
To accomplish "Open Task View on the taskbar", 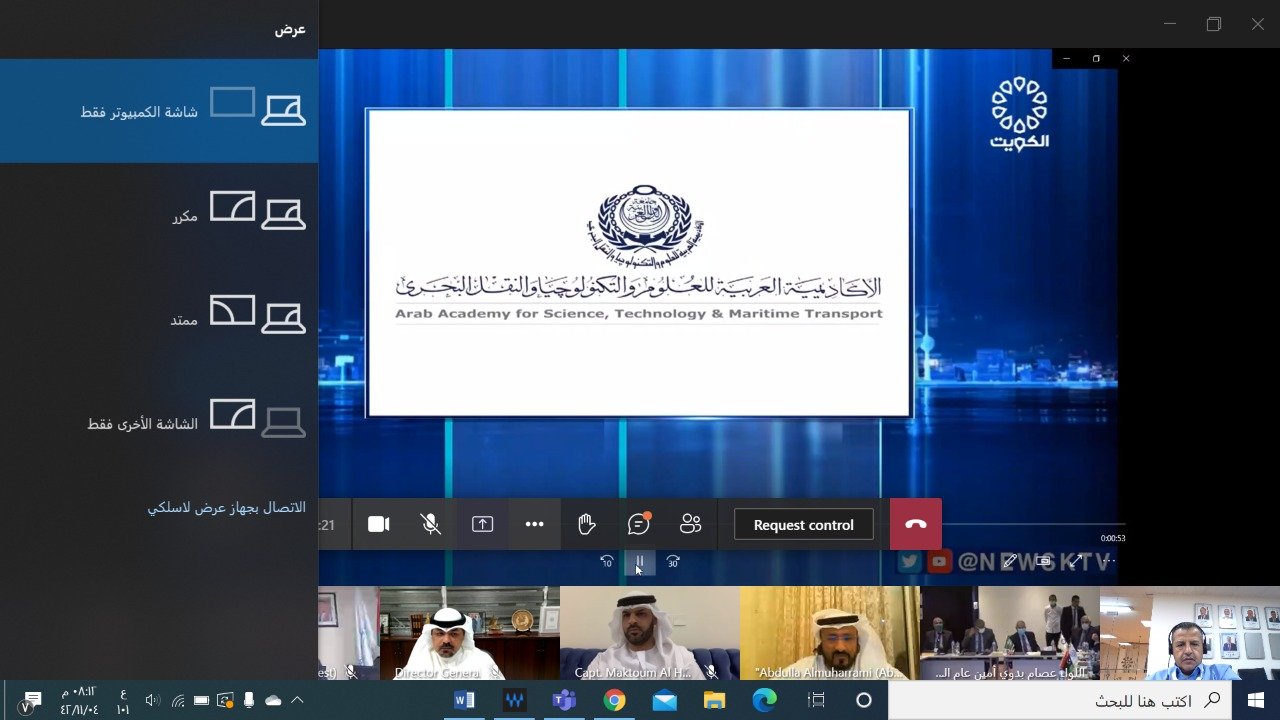I will 816,701.
